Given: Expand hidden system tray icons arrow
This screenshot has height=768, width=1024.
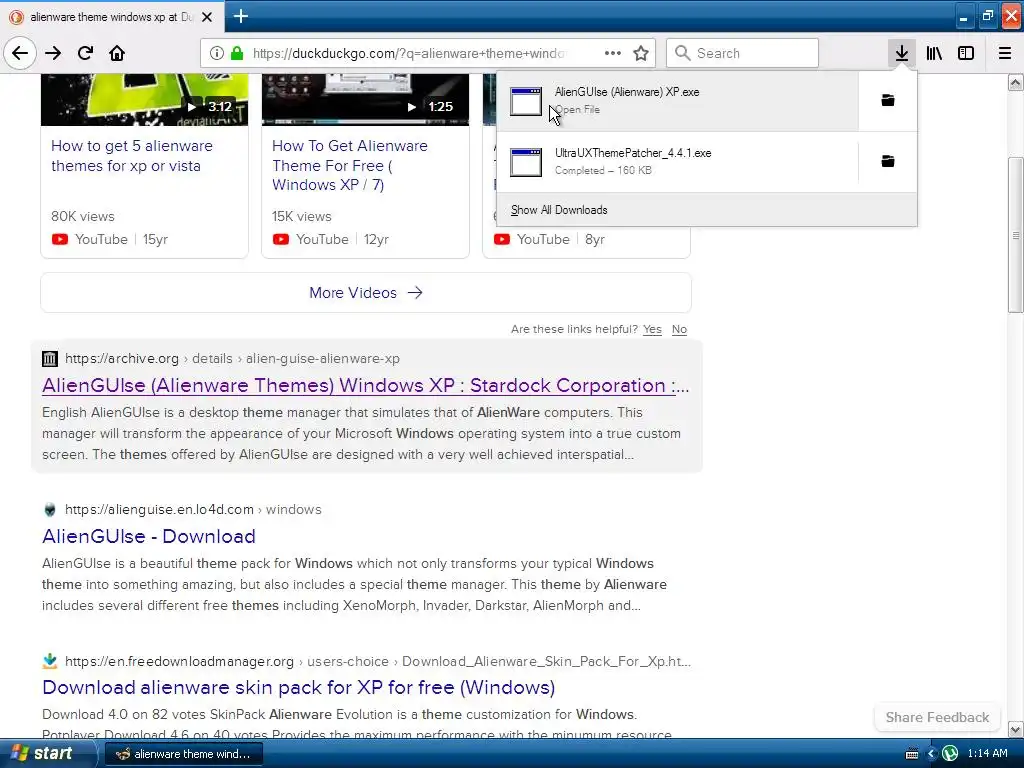Looking at the screenshot, I should pos(931,754).
